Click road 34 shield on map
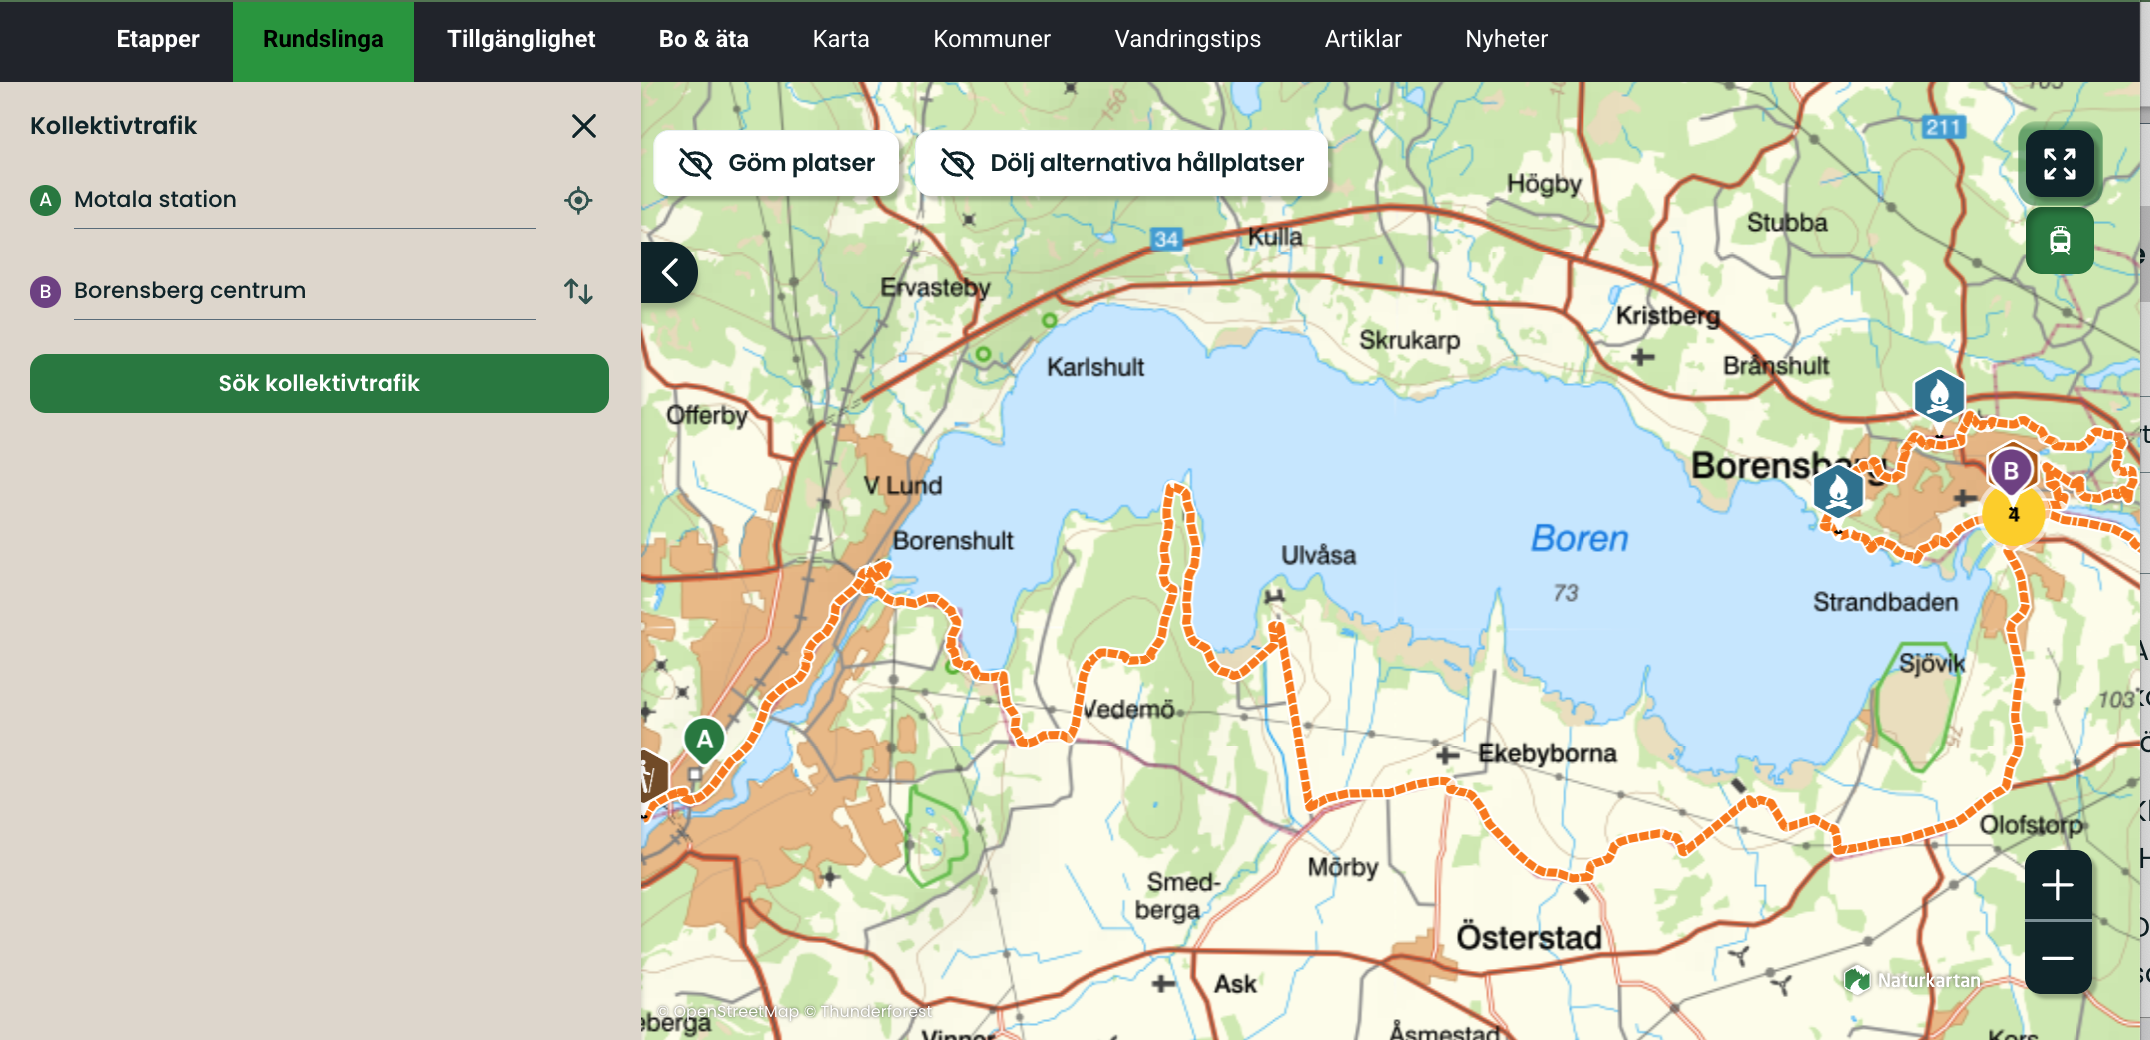2150x1040 pixels. tap(1166, 239)
